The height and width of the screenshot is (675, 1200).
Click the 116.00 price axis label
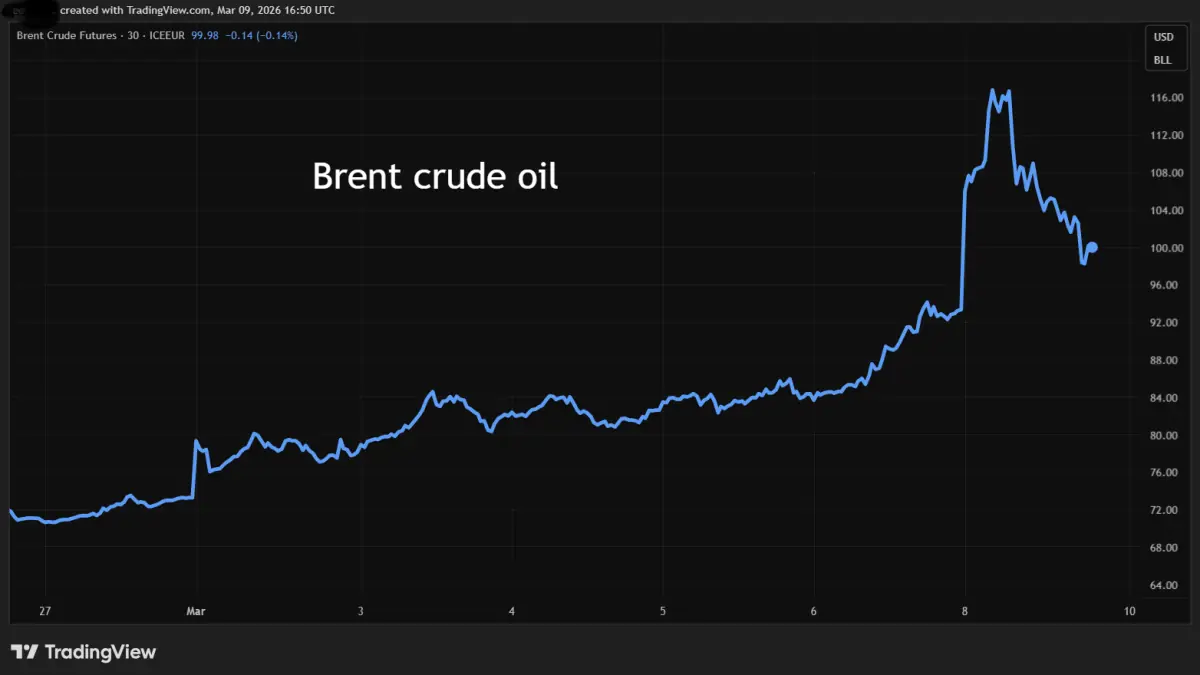click(1167, 98)
